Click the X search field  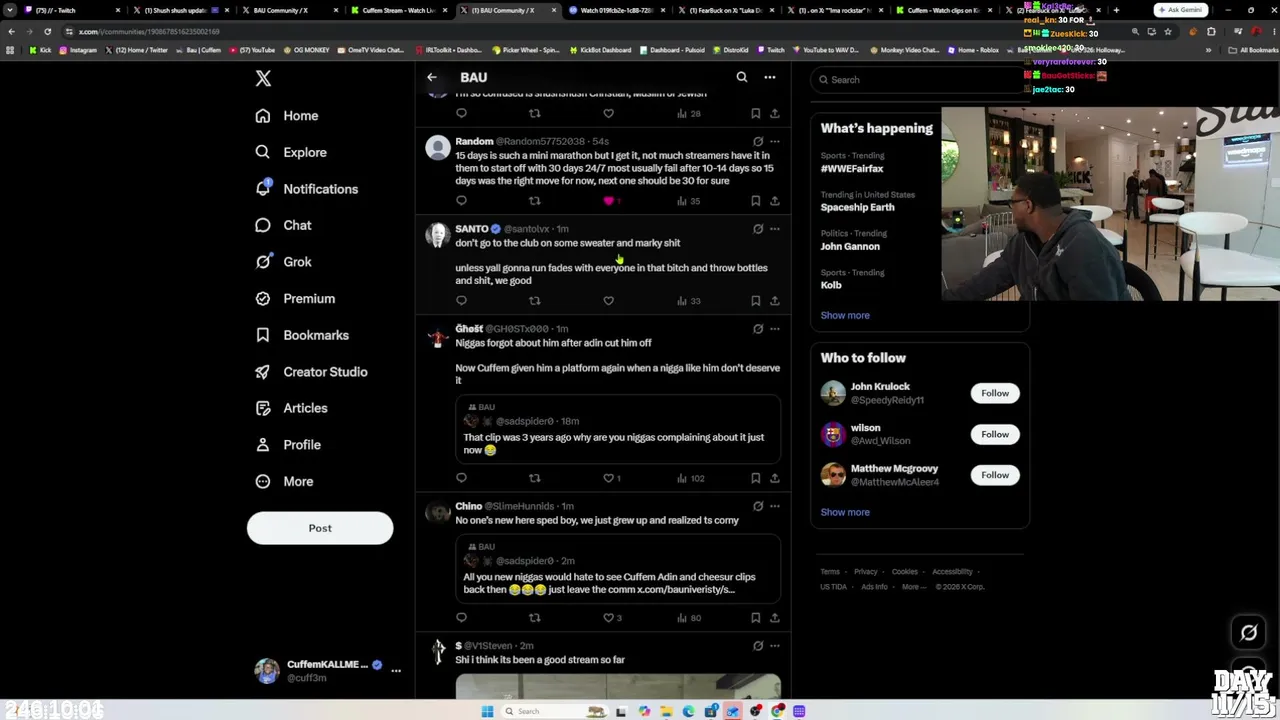(918, 80)
